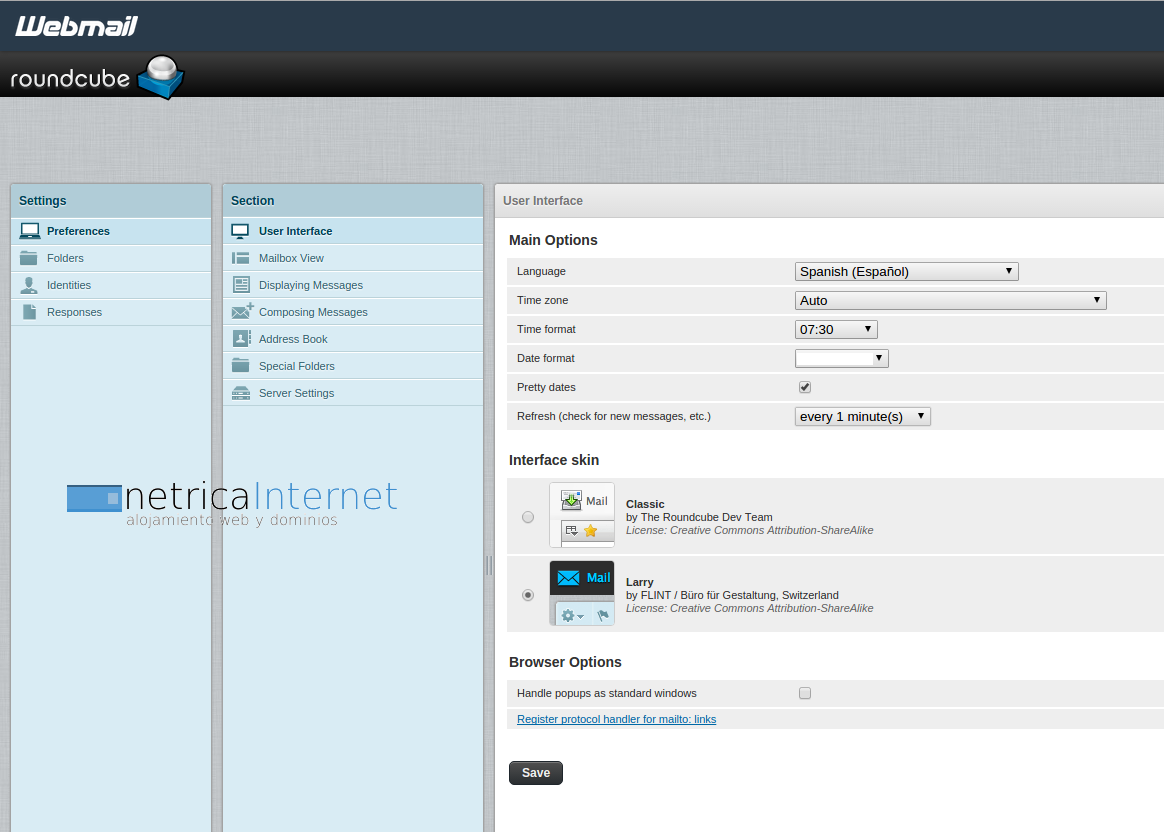Click the Preferences monitor icon
Viewport: 1164px width, 832px height.
point(30,231)
